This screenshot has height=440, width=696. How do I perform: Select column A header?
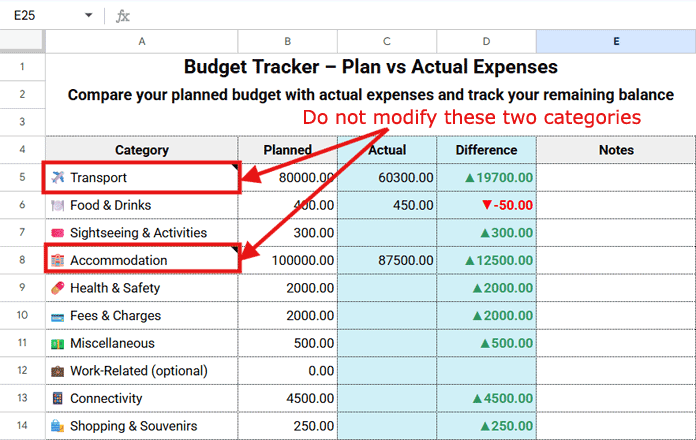(142, 41)
